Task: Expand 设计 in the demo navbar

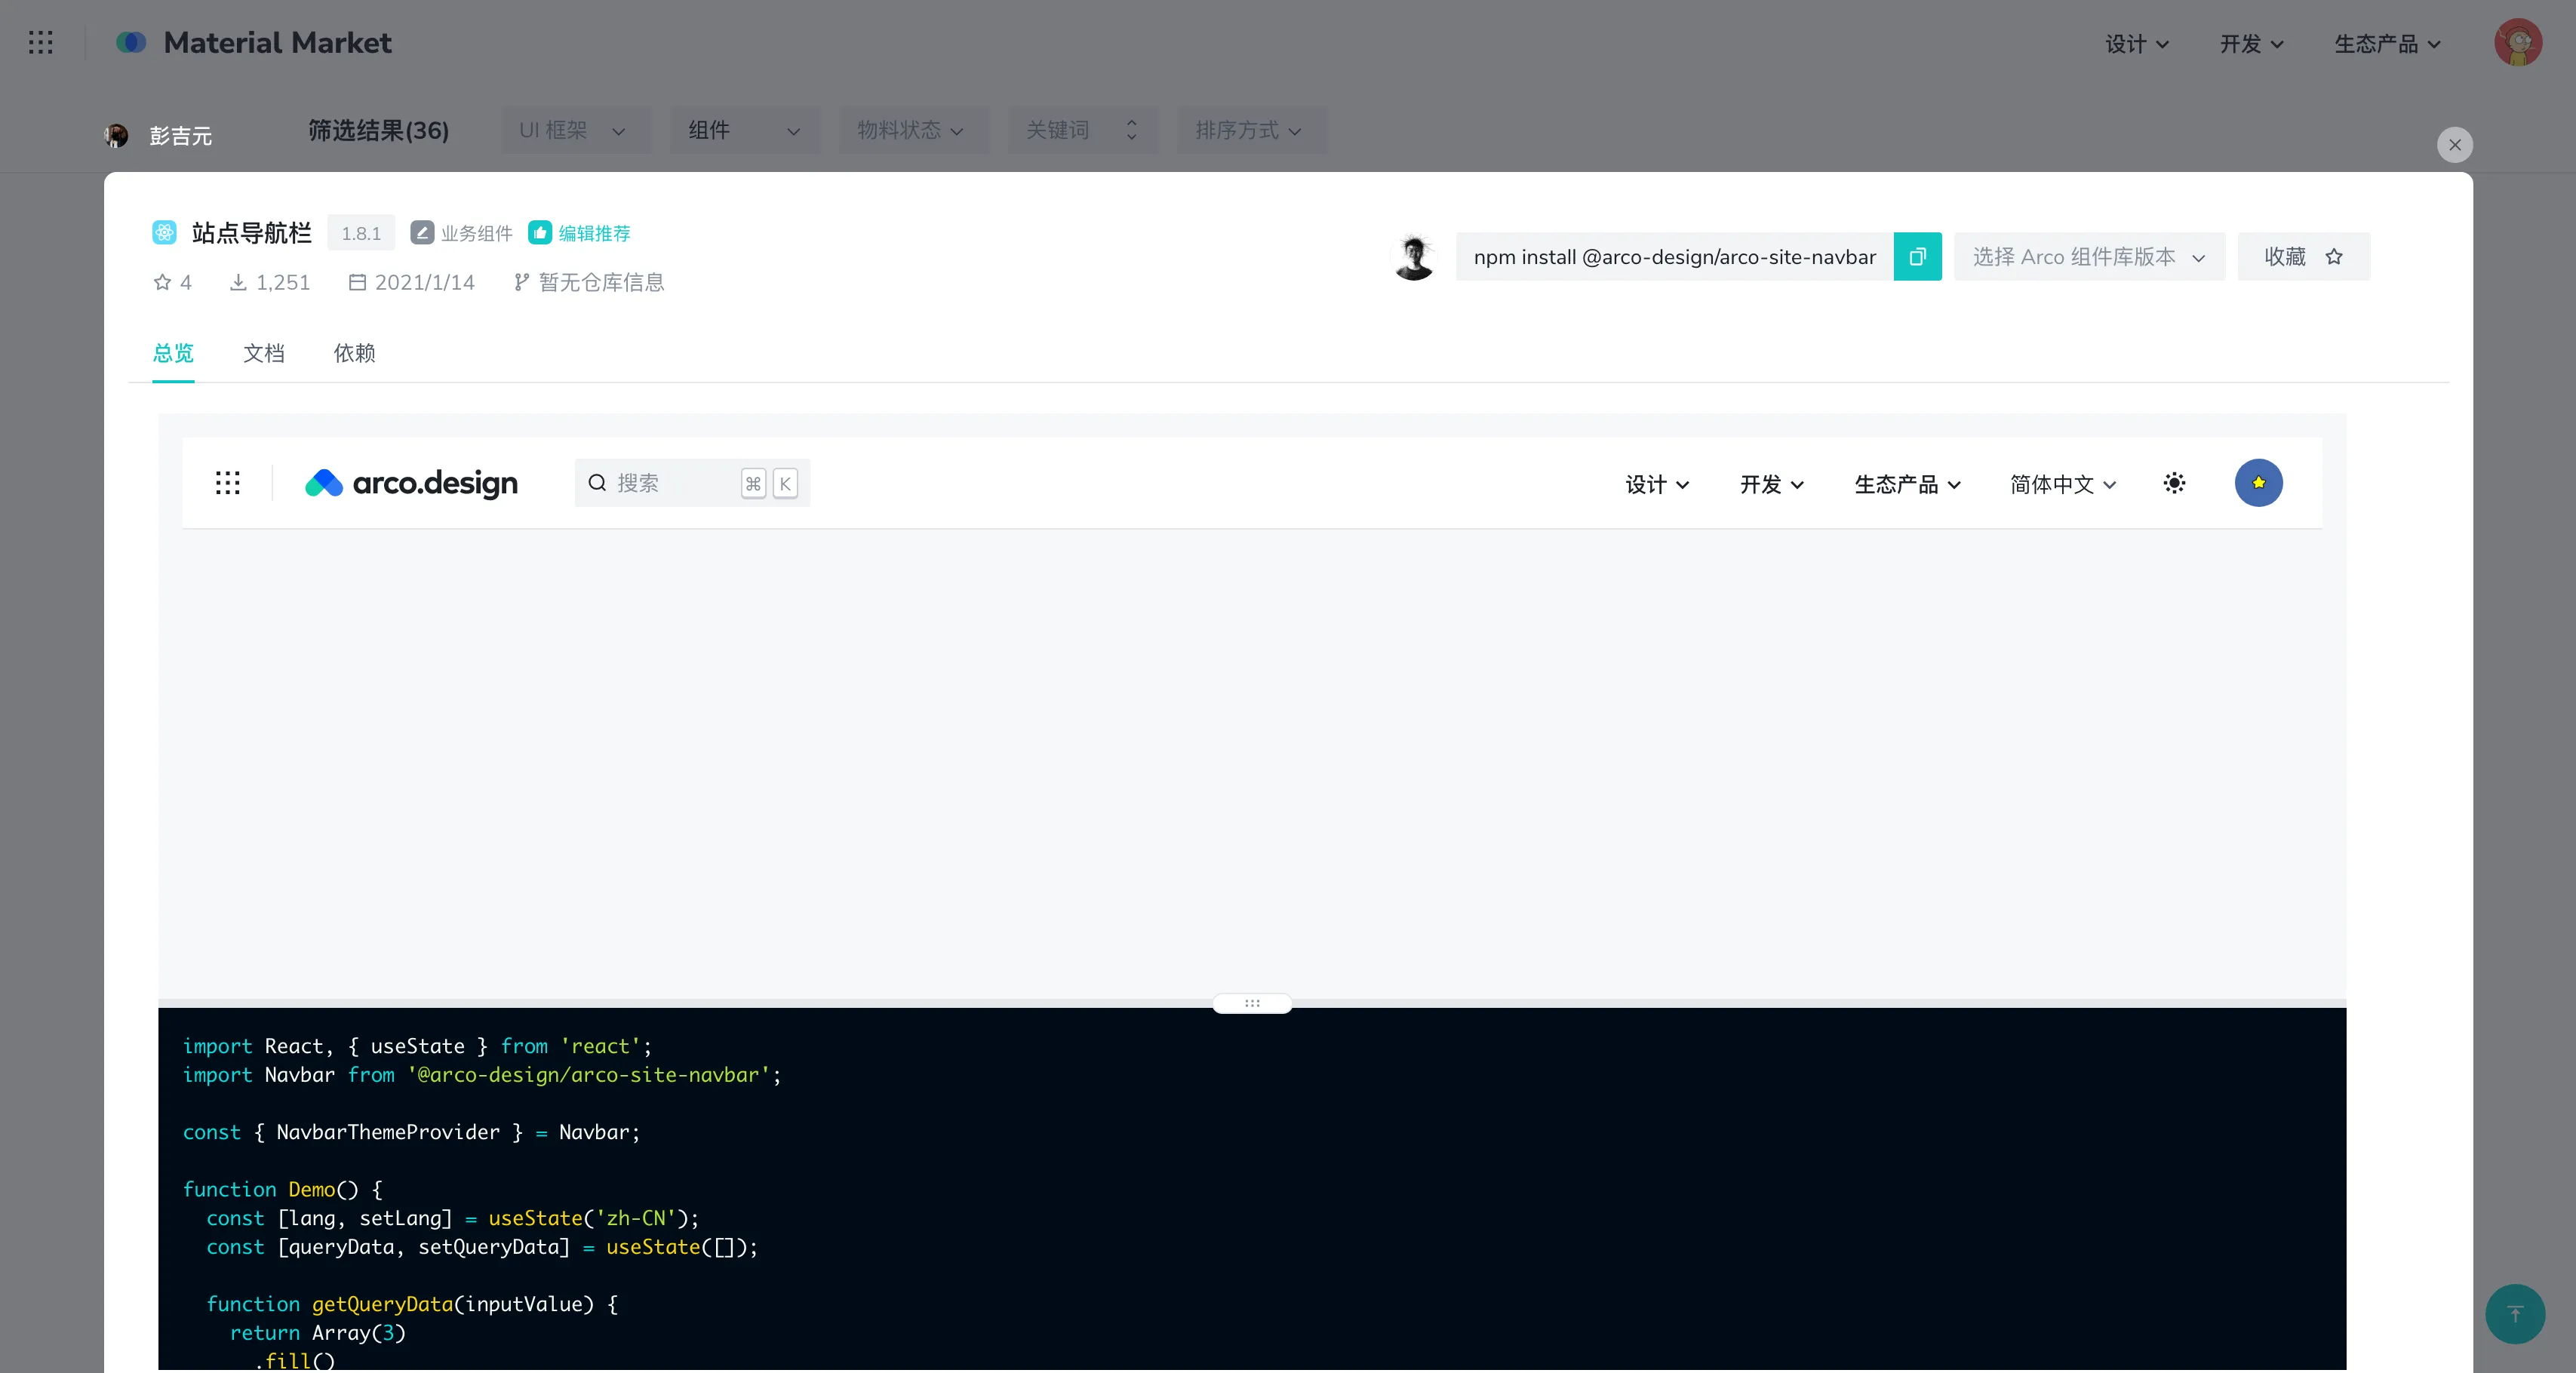Action: (1657, 484)
